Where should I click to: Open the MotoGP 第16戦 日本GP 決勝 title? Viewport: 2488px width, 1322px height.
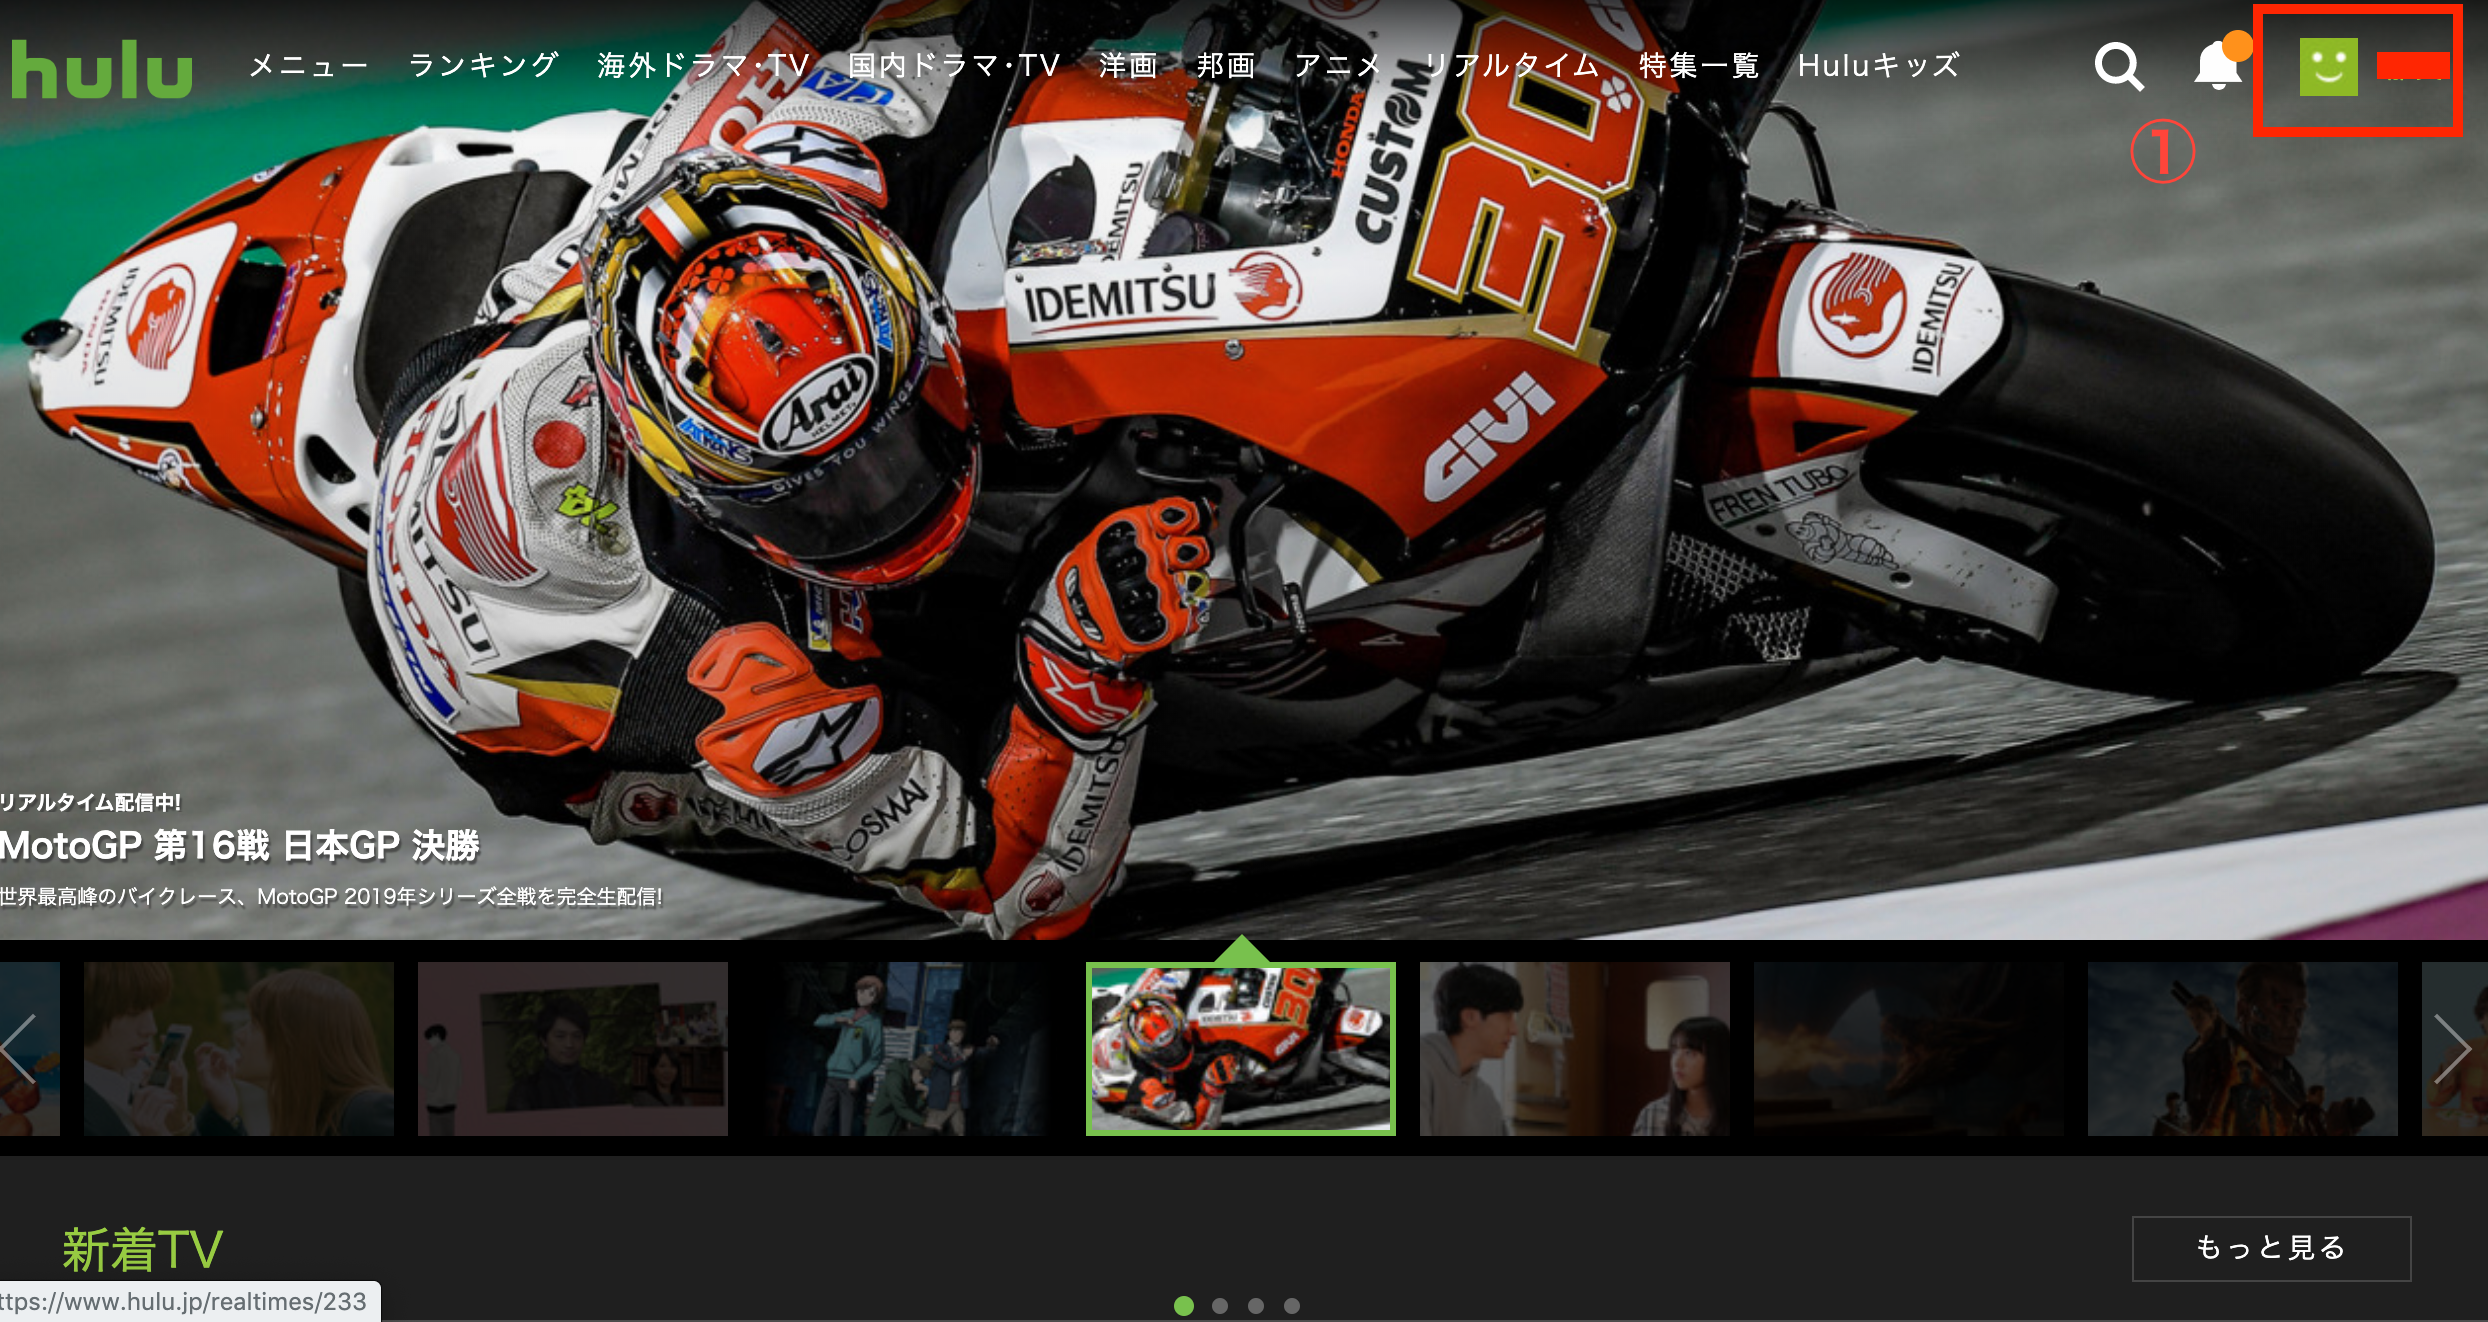coord(240,846)
